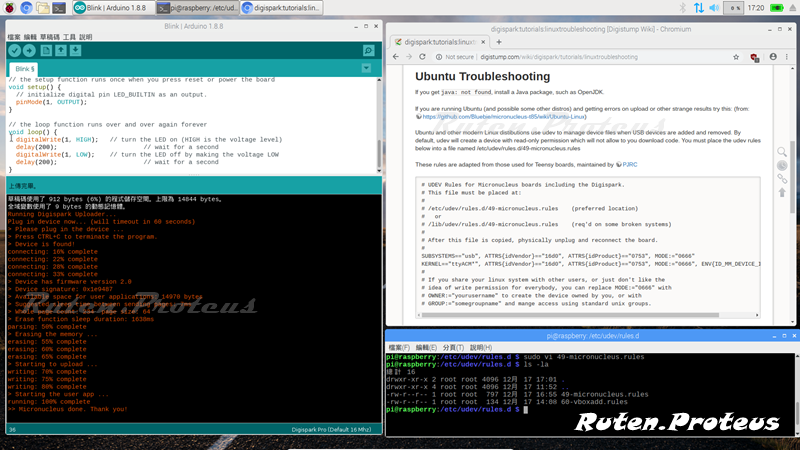The image size is (800, 450).
Task: Open the 工具 menu in Arduino
Action: [x=69, y=37]
